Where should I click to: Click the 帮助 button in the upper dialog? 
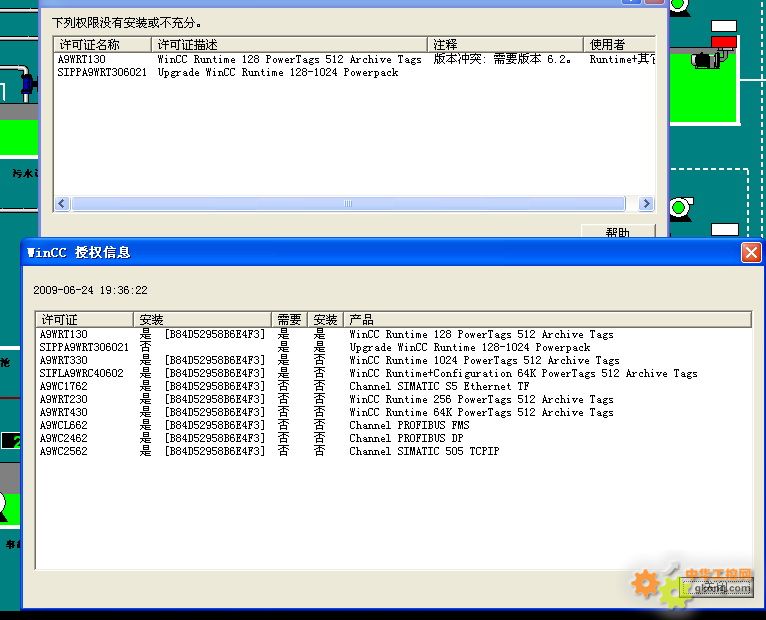click(x=617, y=231)
